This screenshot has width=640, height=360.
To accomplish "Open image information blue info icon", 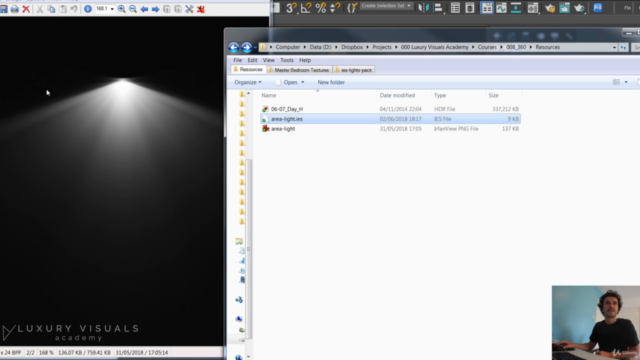I will [x=88, y=9].
